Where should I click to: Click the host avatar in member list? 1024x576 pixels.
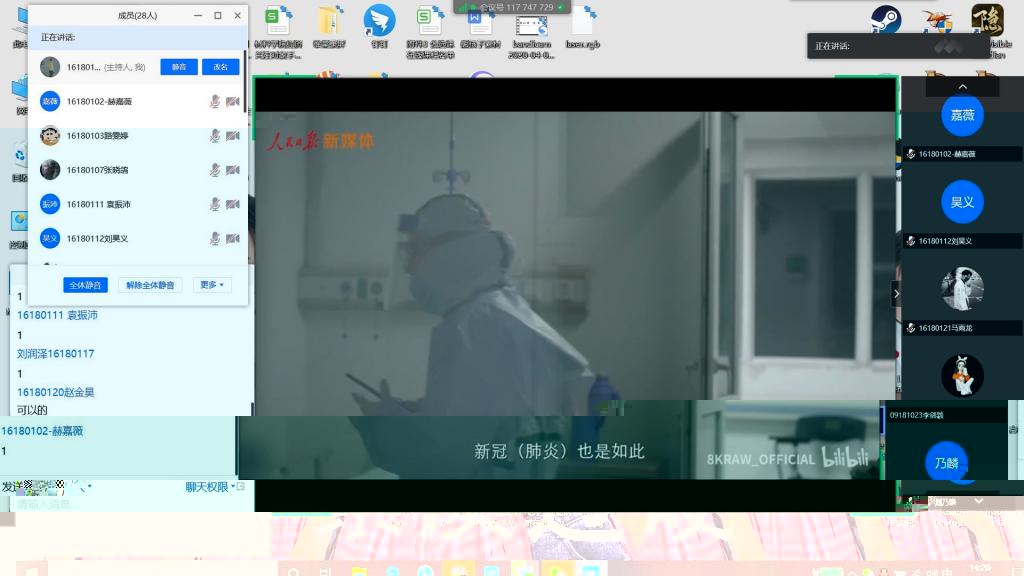pos(50,67)
